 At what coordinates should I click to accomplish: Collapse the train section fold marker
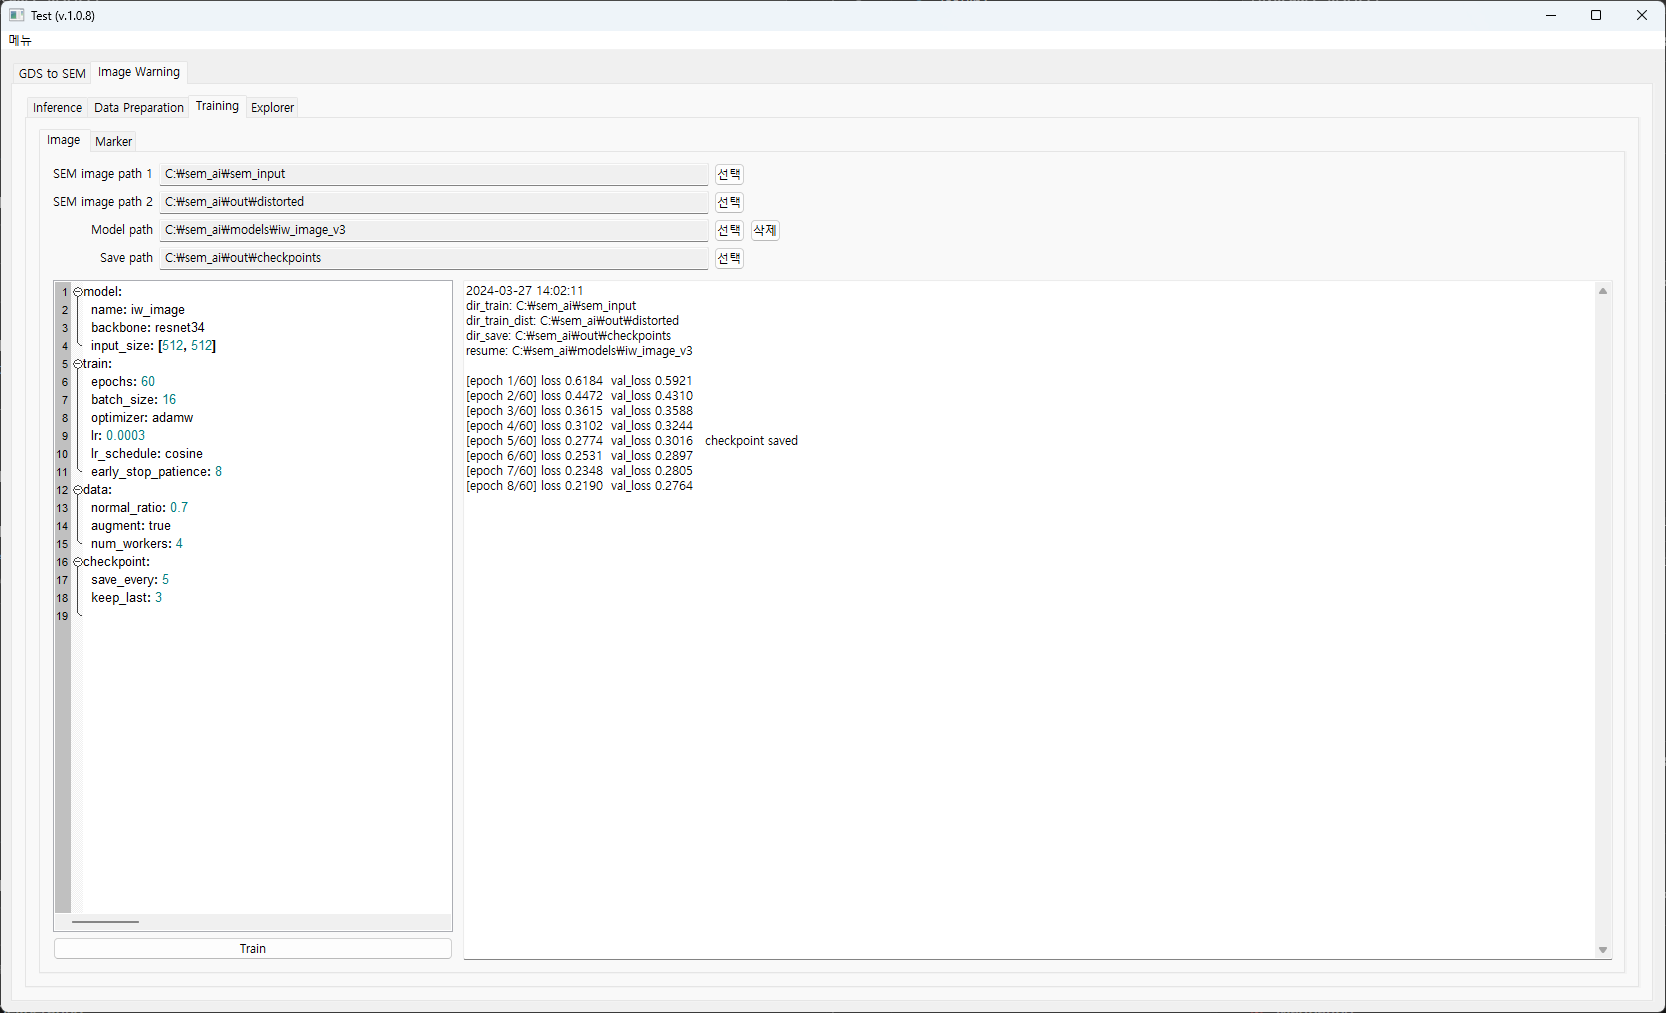click(x=78, y=364)
